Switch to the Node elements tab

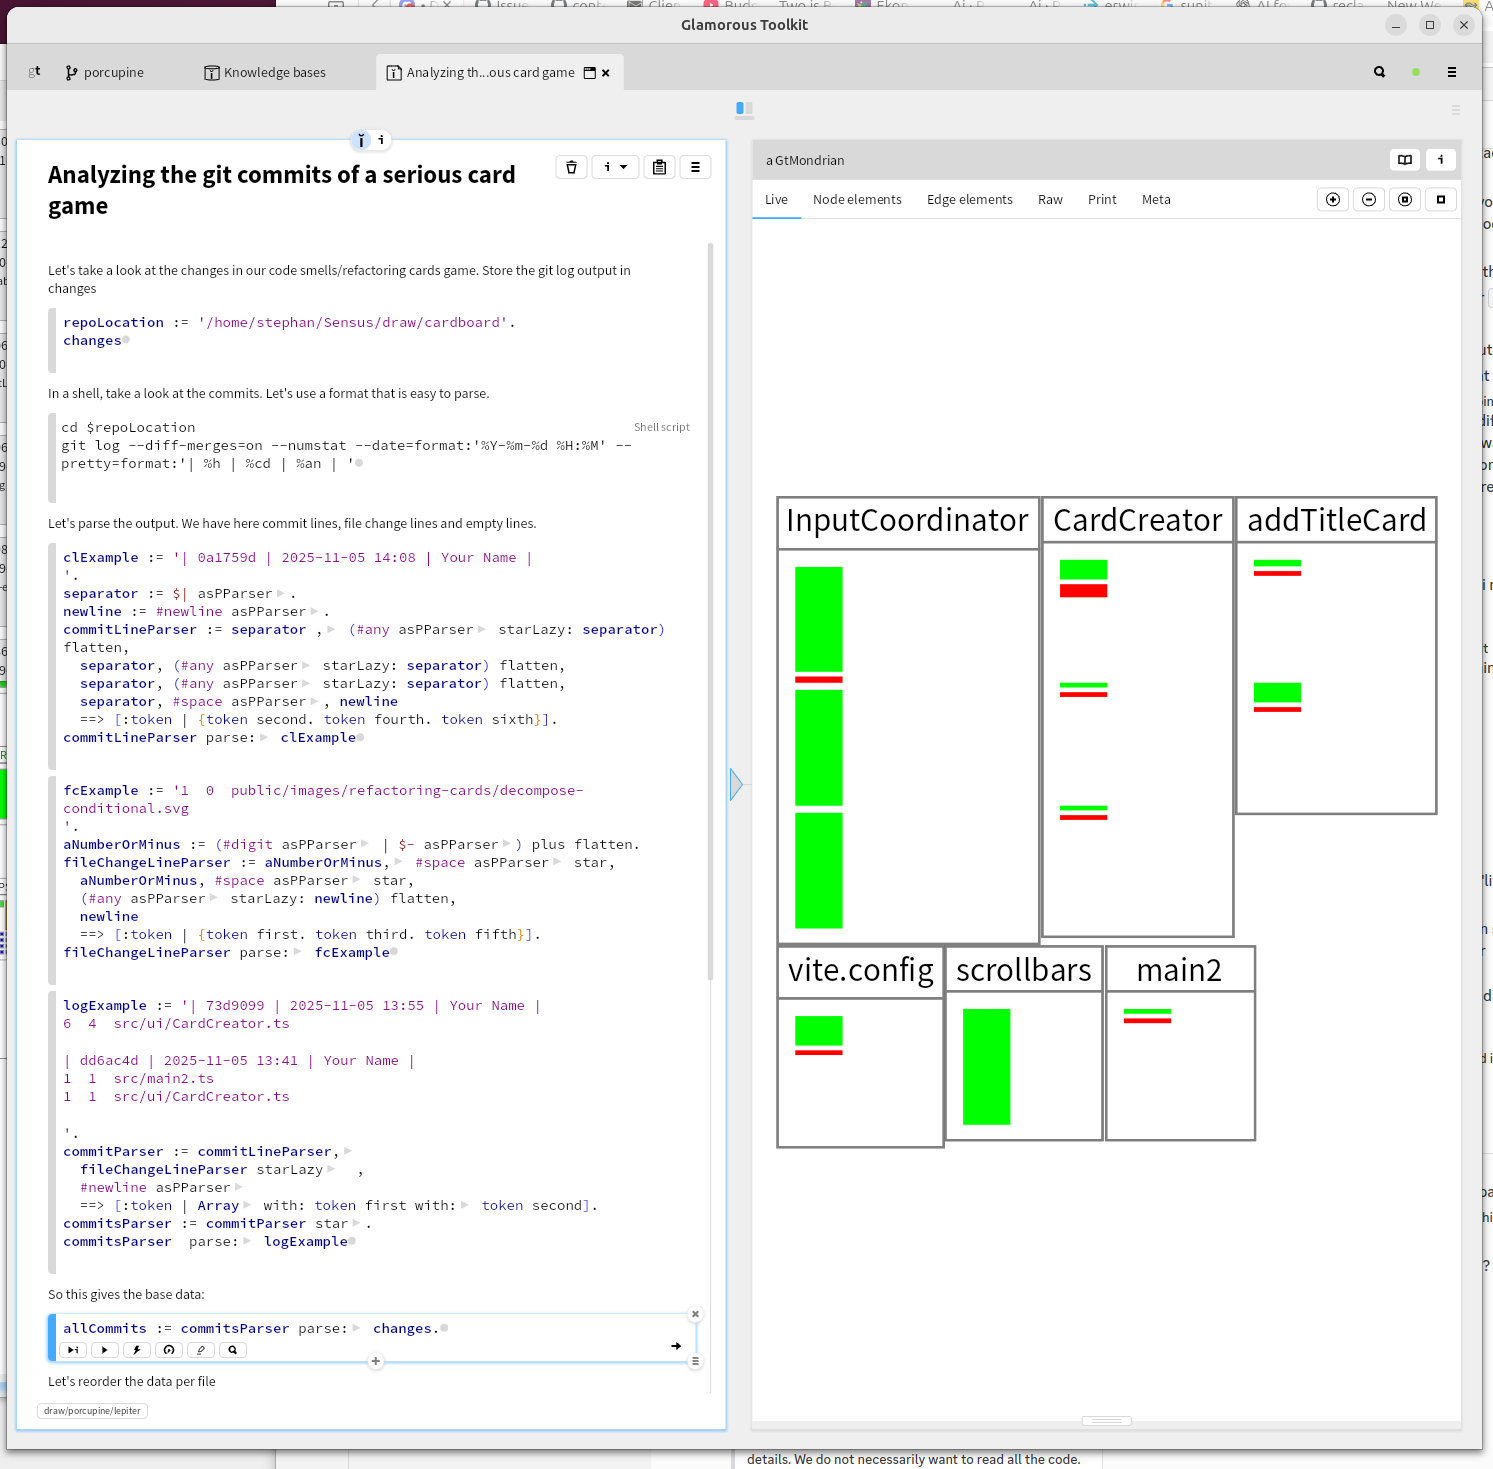(x=856, y=200)
